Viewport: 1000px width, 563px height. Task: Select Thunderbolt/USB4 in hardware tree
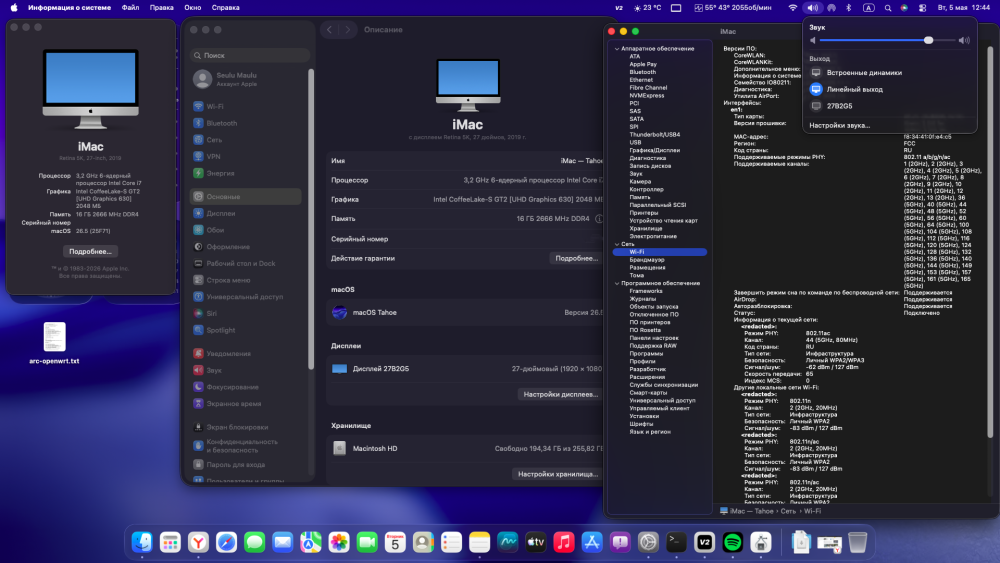[x=654, y=135]
